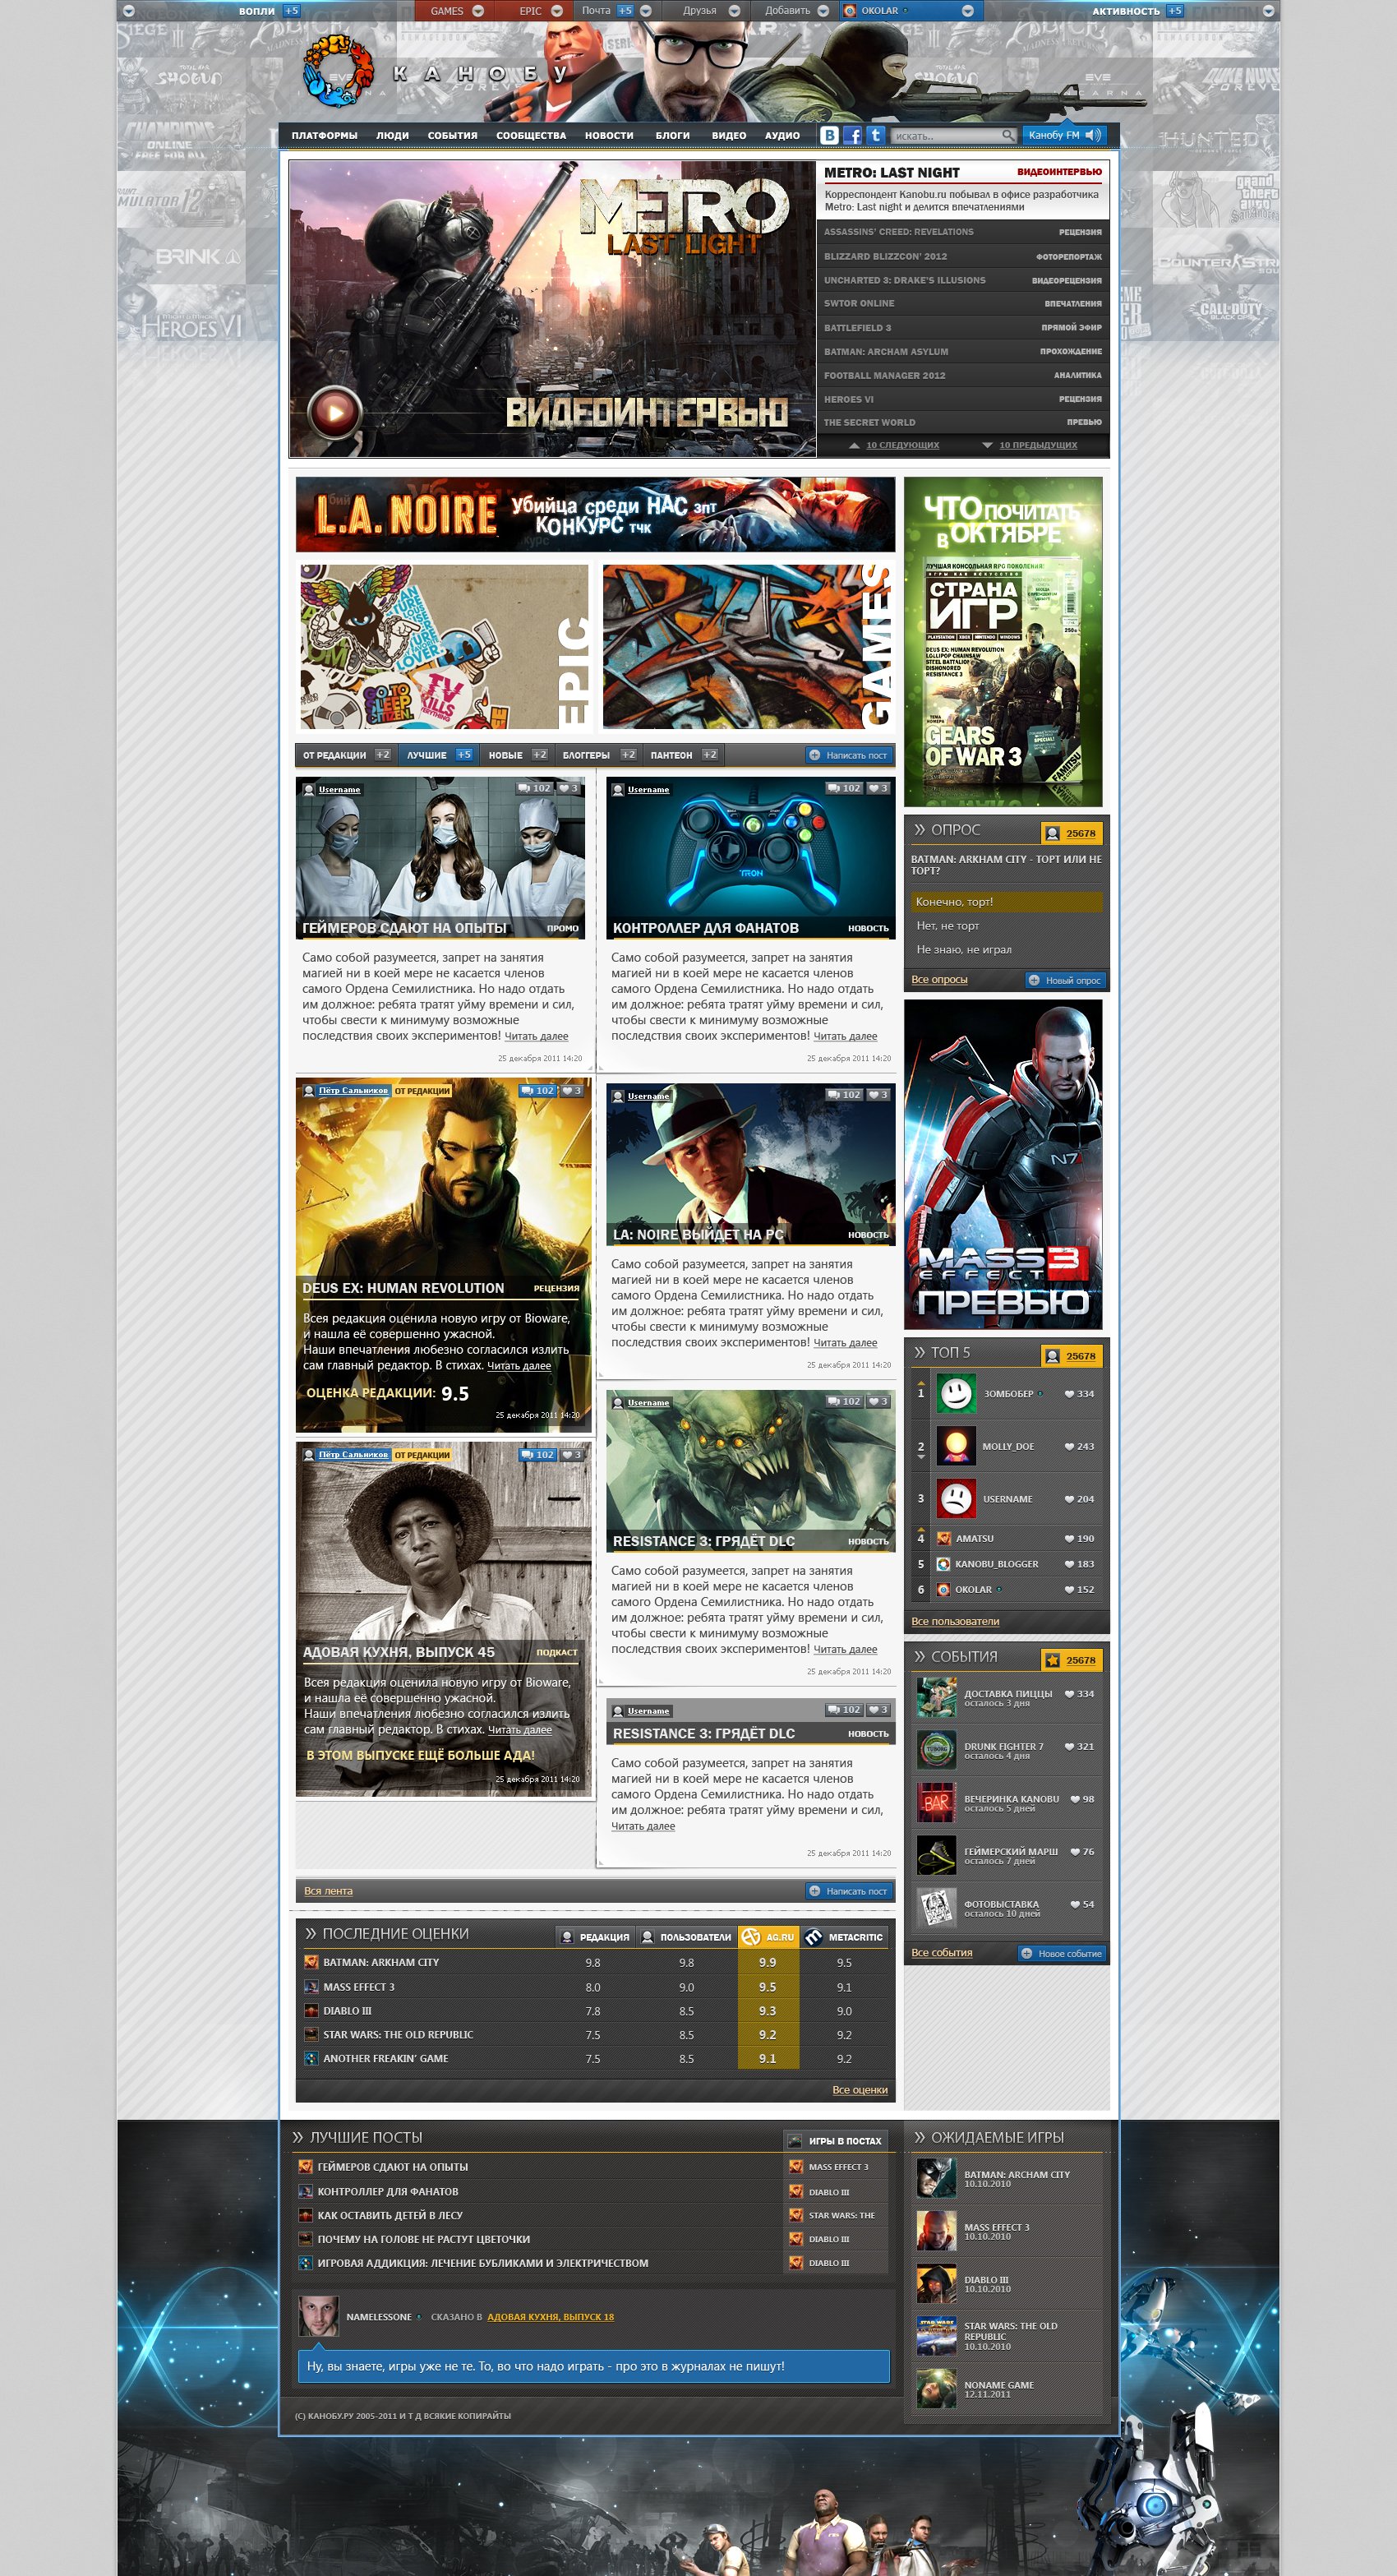Click OKOLAR avatar icon in top bar

click(x=850, y=11)
